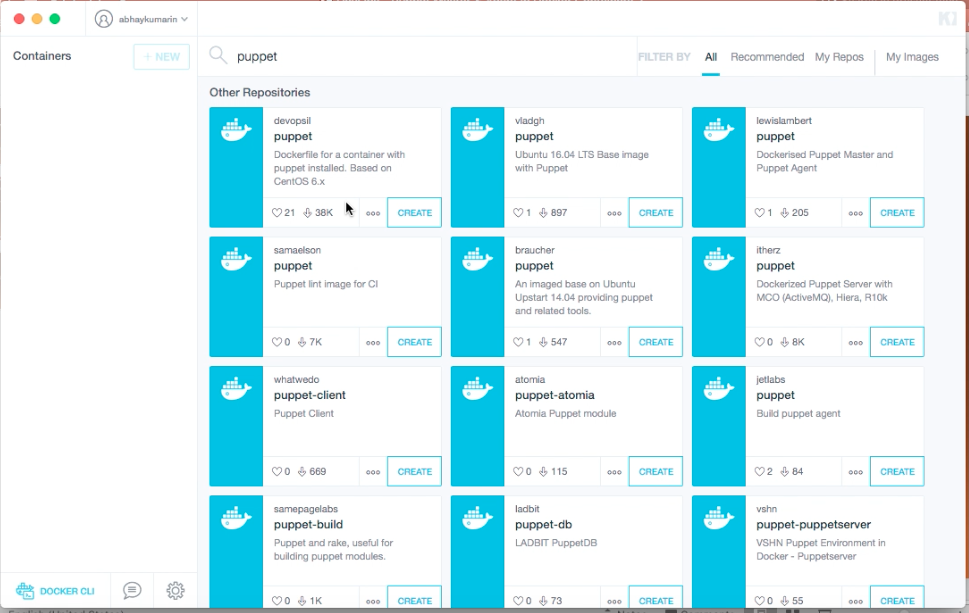Click the download icon on itherz puppet
This screenshot has height=613, width=969.
pos(784,342)
